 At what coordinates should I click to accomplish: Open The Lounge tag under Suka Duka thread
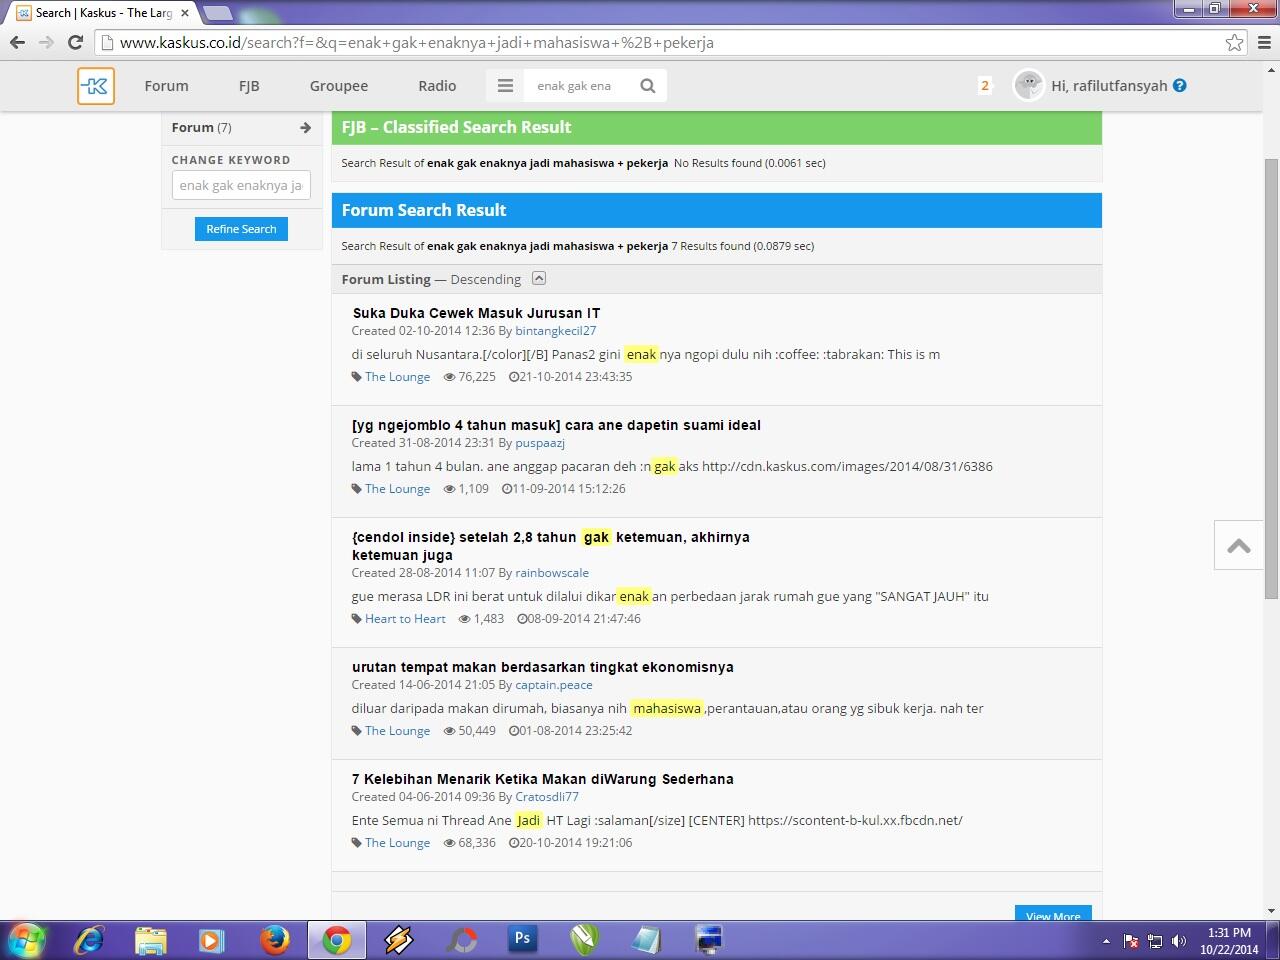tap(397, 377)
